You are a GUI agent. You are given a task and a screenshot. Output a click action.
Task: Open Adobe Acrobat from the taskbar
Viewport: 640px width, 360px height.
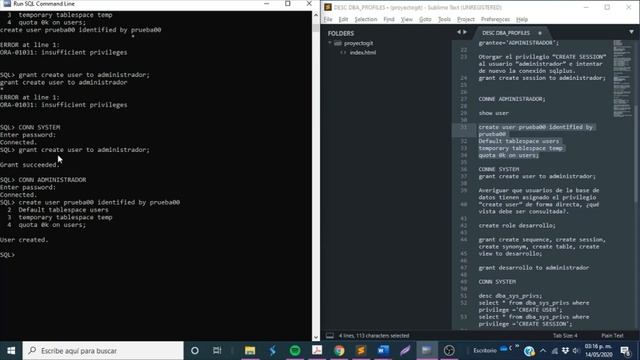(317, 351)
